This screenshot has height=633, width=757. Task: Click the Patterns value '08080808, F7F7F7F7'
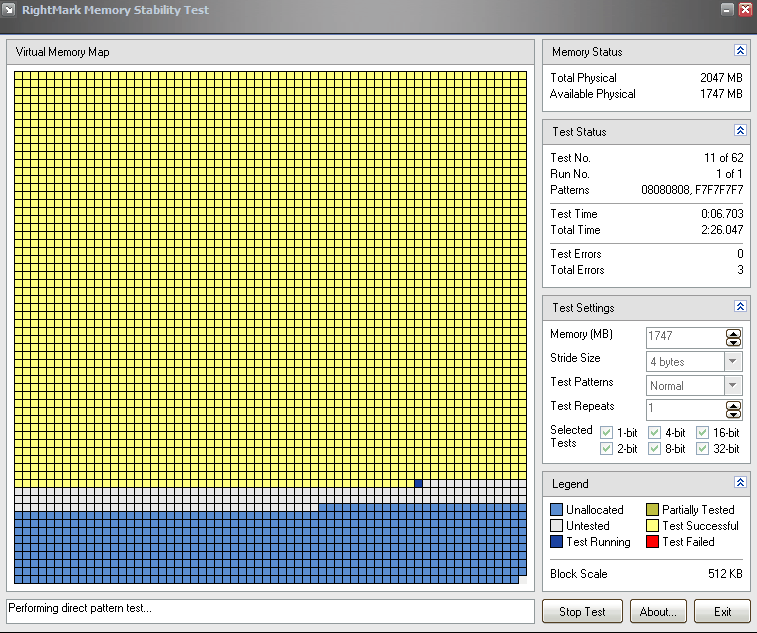(692, 190)
